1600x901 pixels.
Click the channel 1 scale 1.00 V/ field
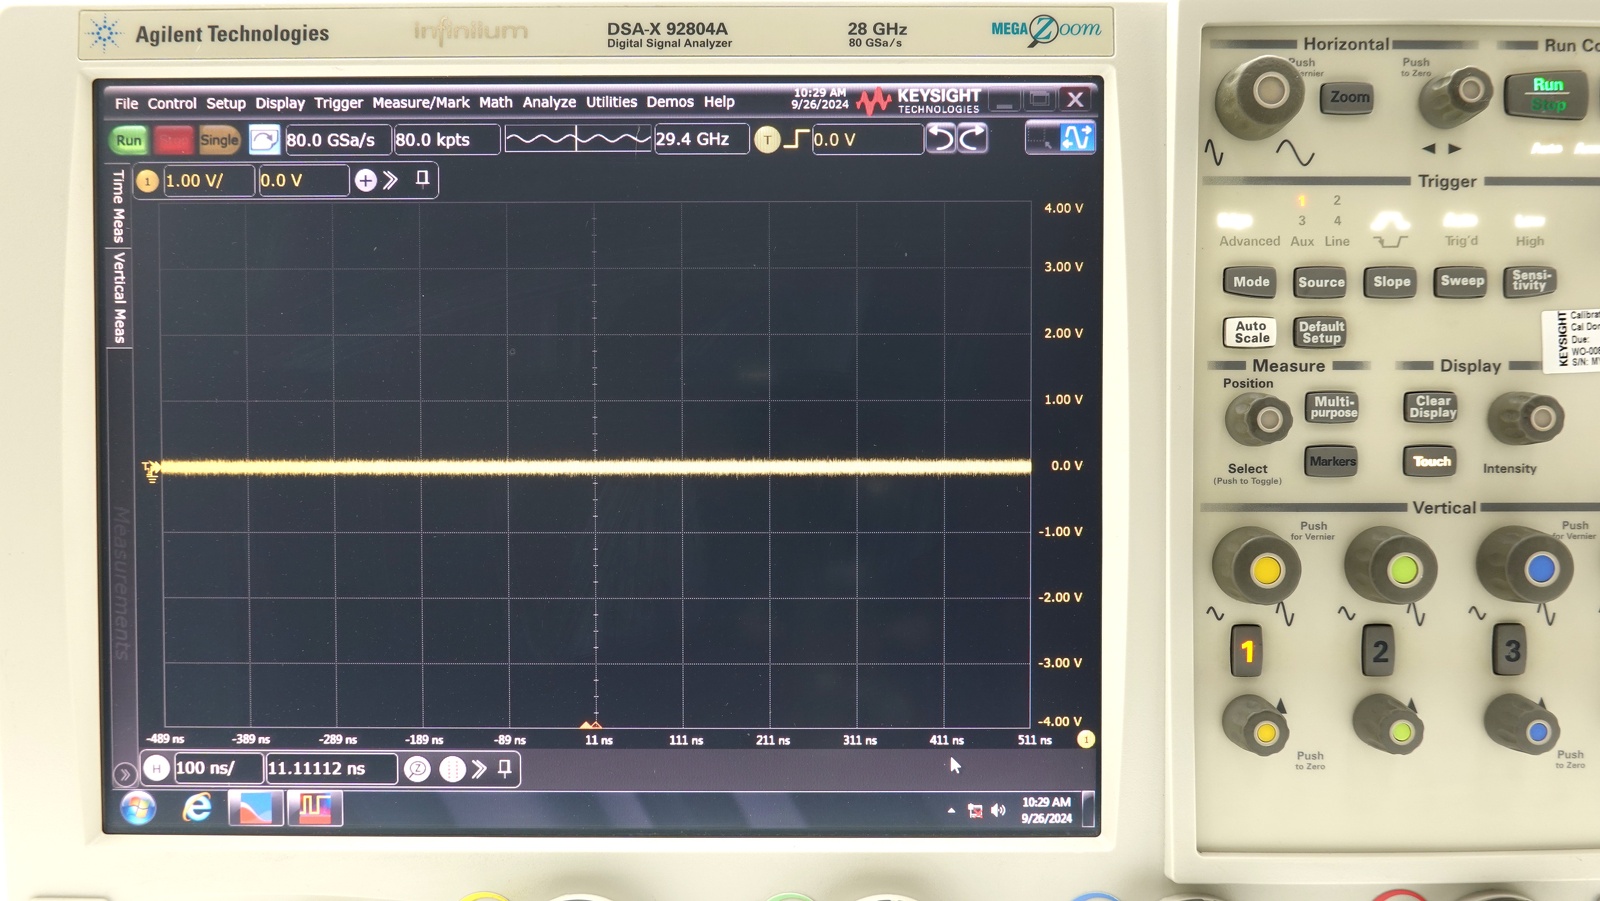208,181
